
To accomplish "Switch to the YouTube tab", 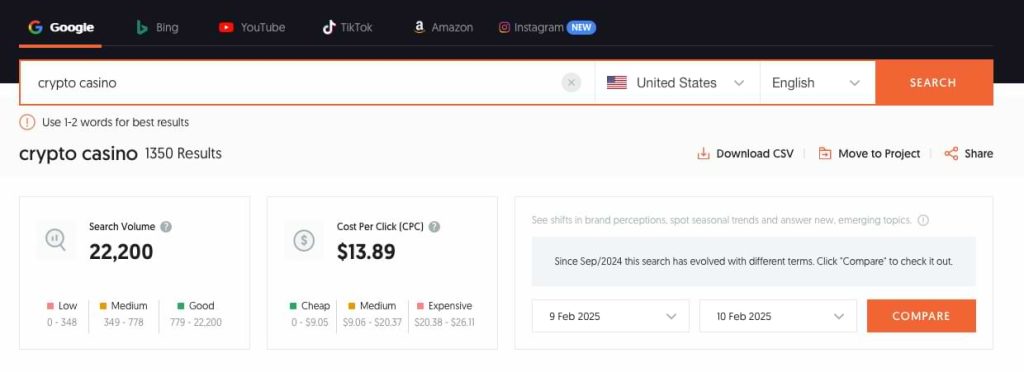I will (252, 27).
